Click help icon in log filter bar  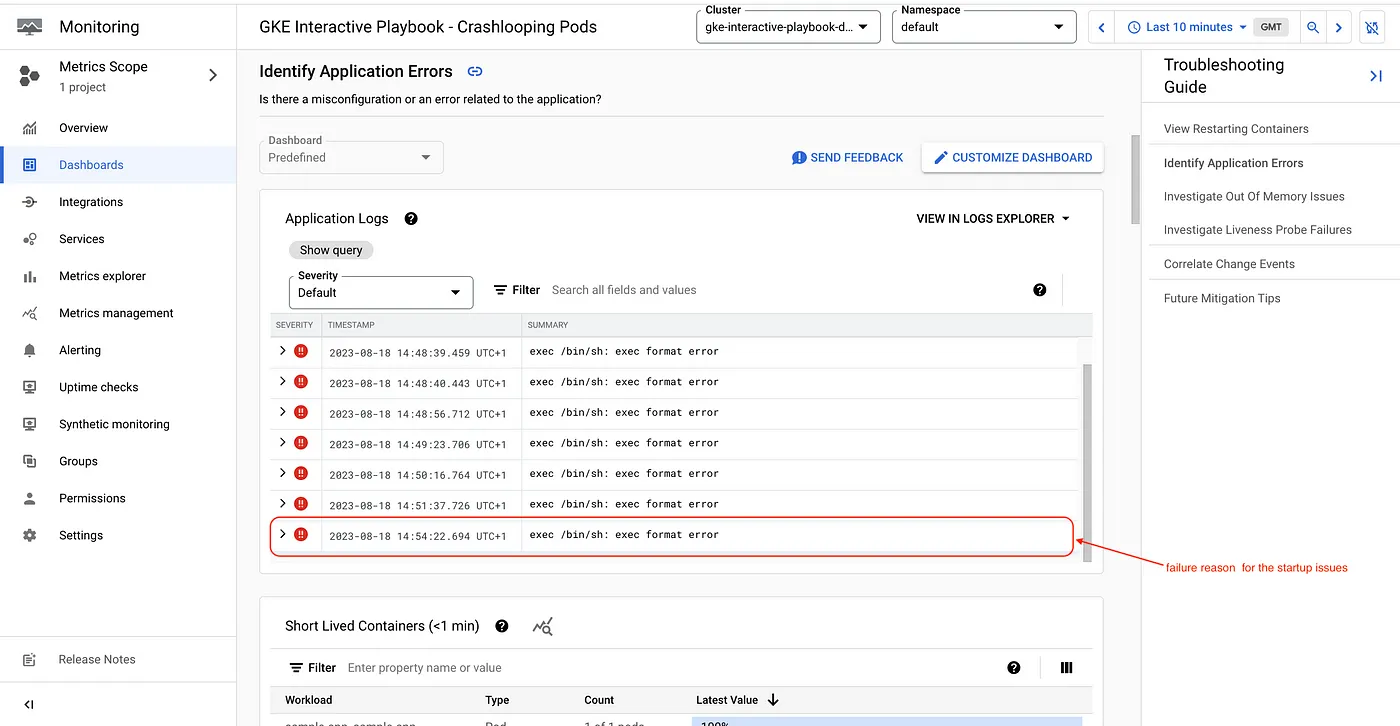point(1040,290)
